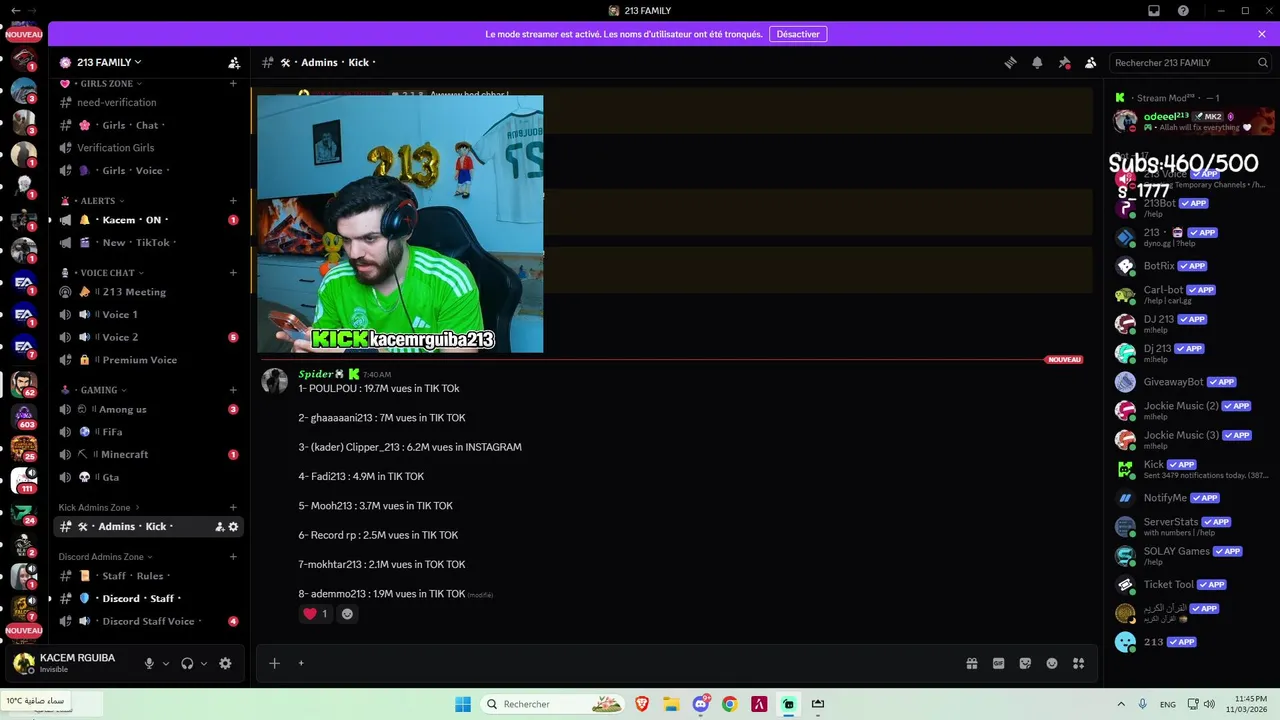Toggle microphone mute in user panel
This screenshot has height=720, width=1280.
pyautogui.click(x=149, y=663)
